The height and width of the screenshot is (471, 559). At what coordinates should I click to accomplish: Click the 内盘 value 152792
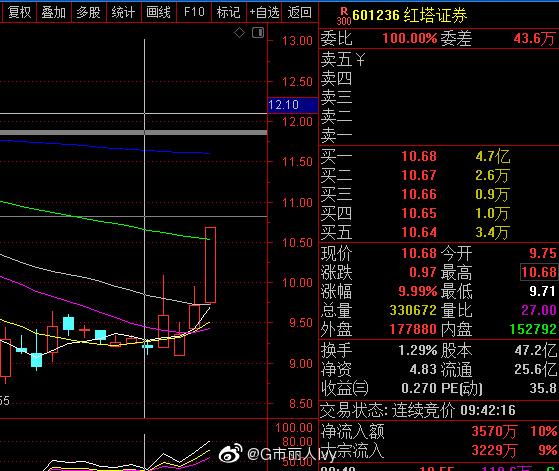coord(533,329)
